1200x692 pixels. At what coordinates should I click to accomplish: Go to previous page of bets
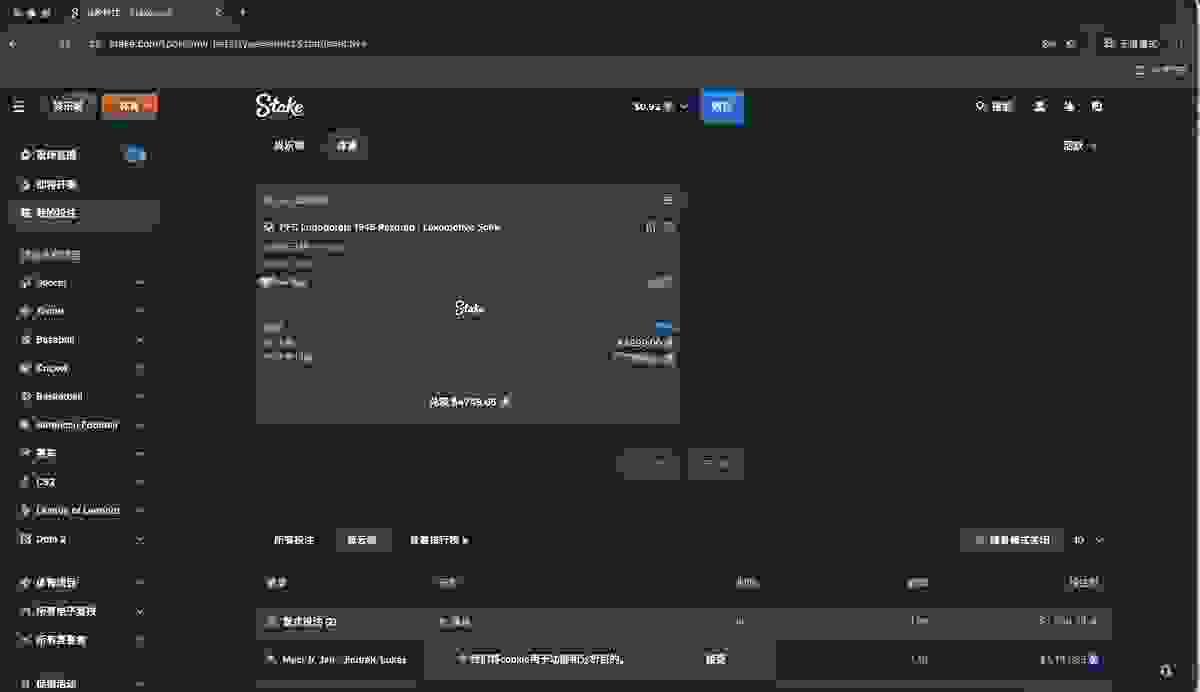point(649,464)
